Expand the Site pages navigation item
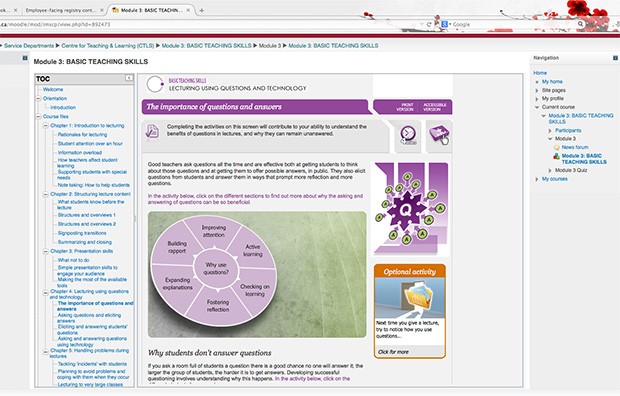This screenshot has height=396, width=620. [537, 91]
